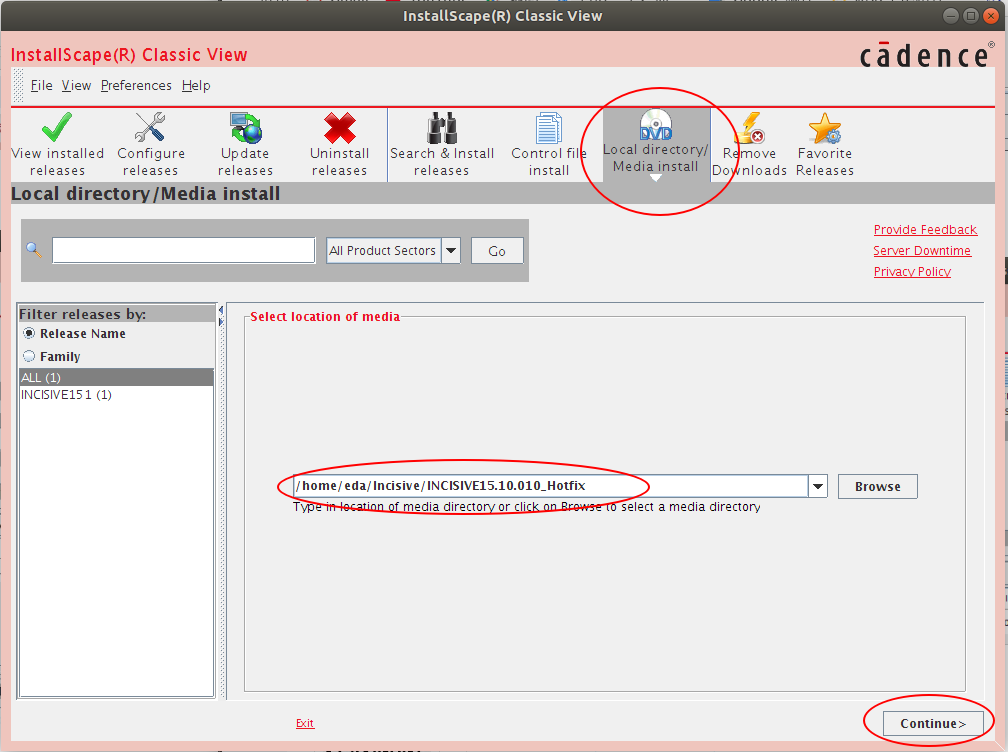
Task: Click the magnifier search icon
Action: (x=34, y=250)
